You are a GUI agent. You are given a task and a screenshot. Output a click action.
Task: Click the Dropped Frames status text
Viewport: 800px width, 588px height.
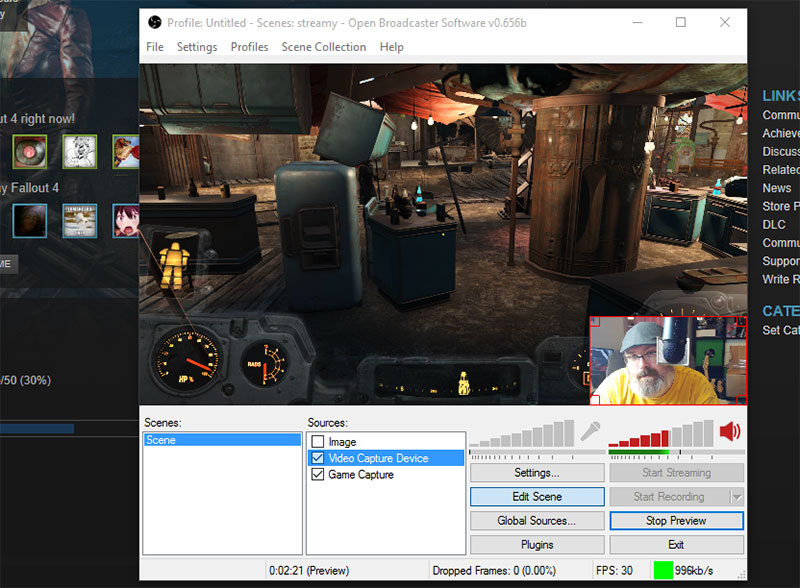pyautogui.click(x=494, y=570)
